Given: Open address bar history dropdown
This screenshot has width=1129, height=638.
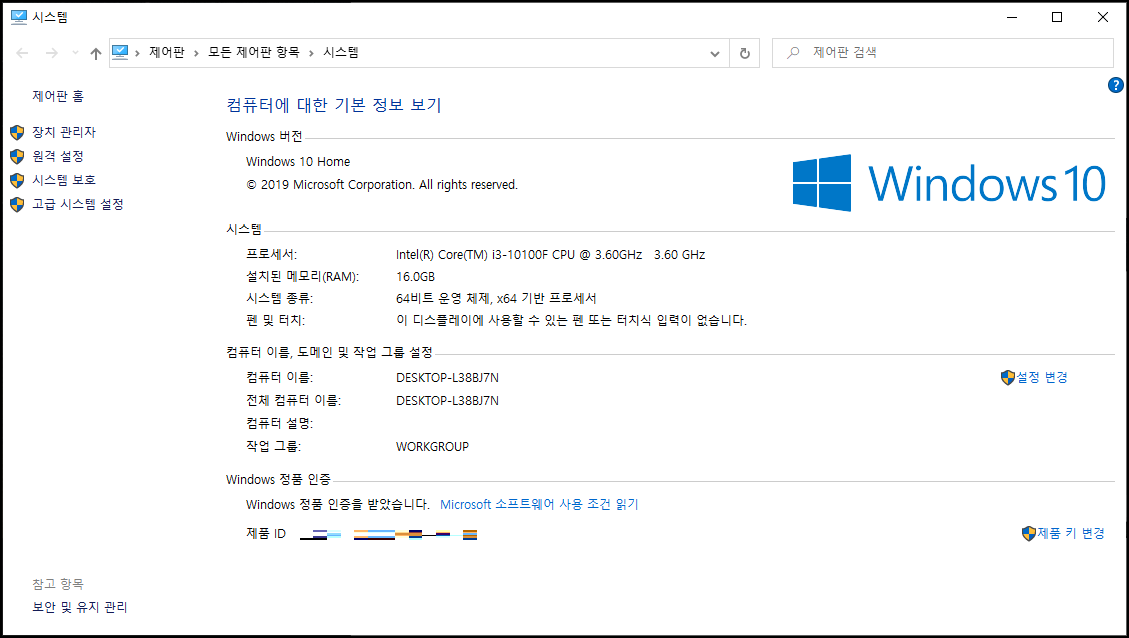Looking at the screenshot, I should (x=714, y=53).
